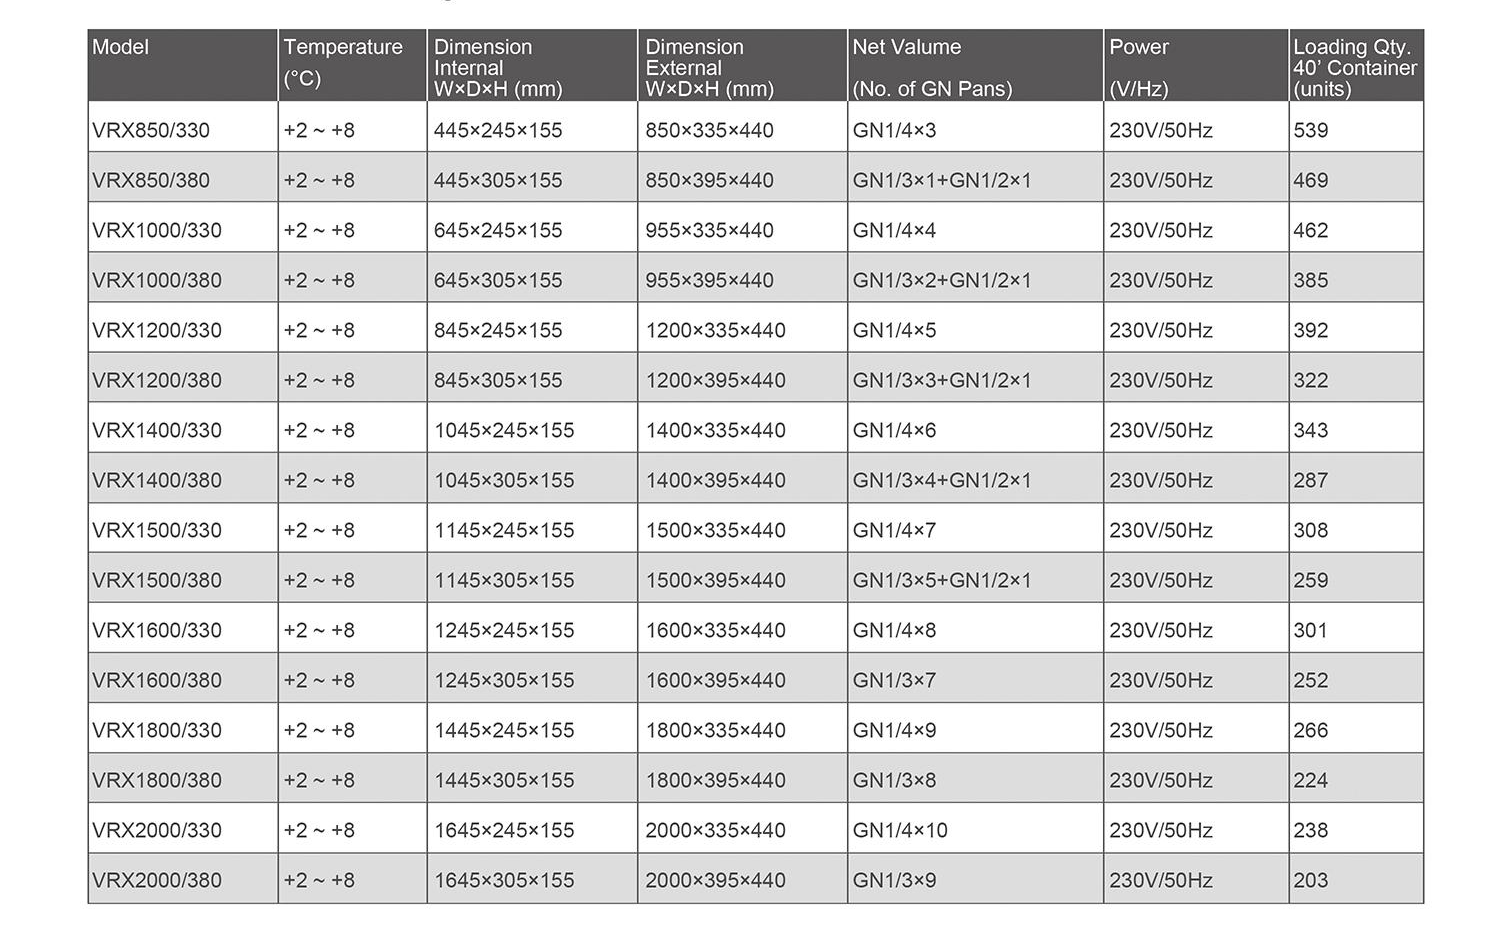Click internal dimension 445×245×155 cell
This screenshot has width=1512, height=930.
coord(498,130)
